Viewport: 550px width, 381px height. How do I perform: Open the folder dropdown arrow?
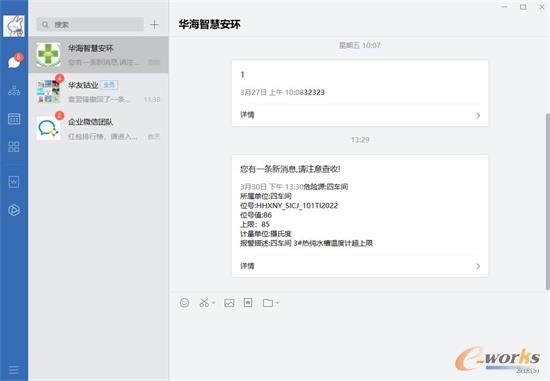tap(277, 303)
